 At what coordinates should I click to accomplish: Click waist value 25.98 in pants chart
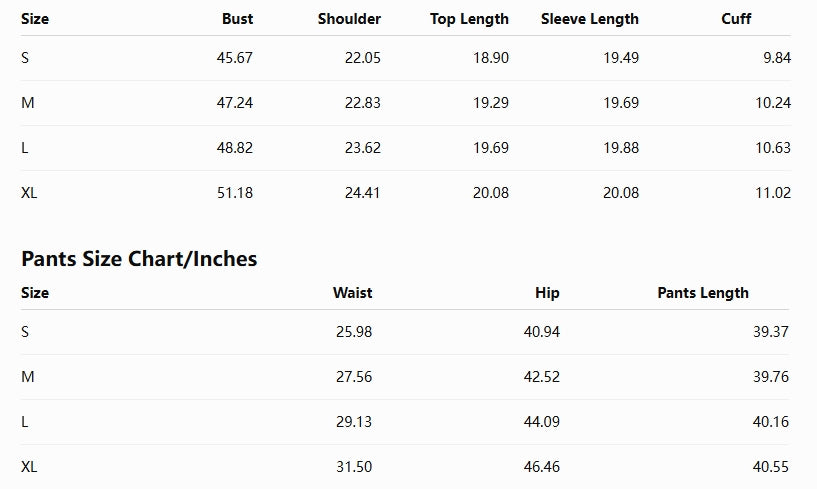(354, 332)
